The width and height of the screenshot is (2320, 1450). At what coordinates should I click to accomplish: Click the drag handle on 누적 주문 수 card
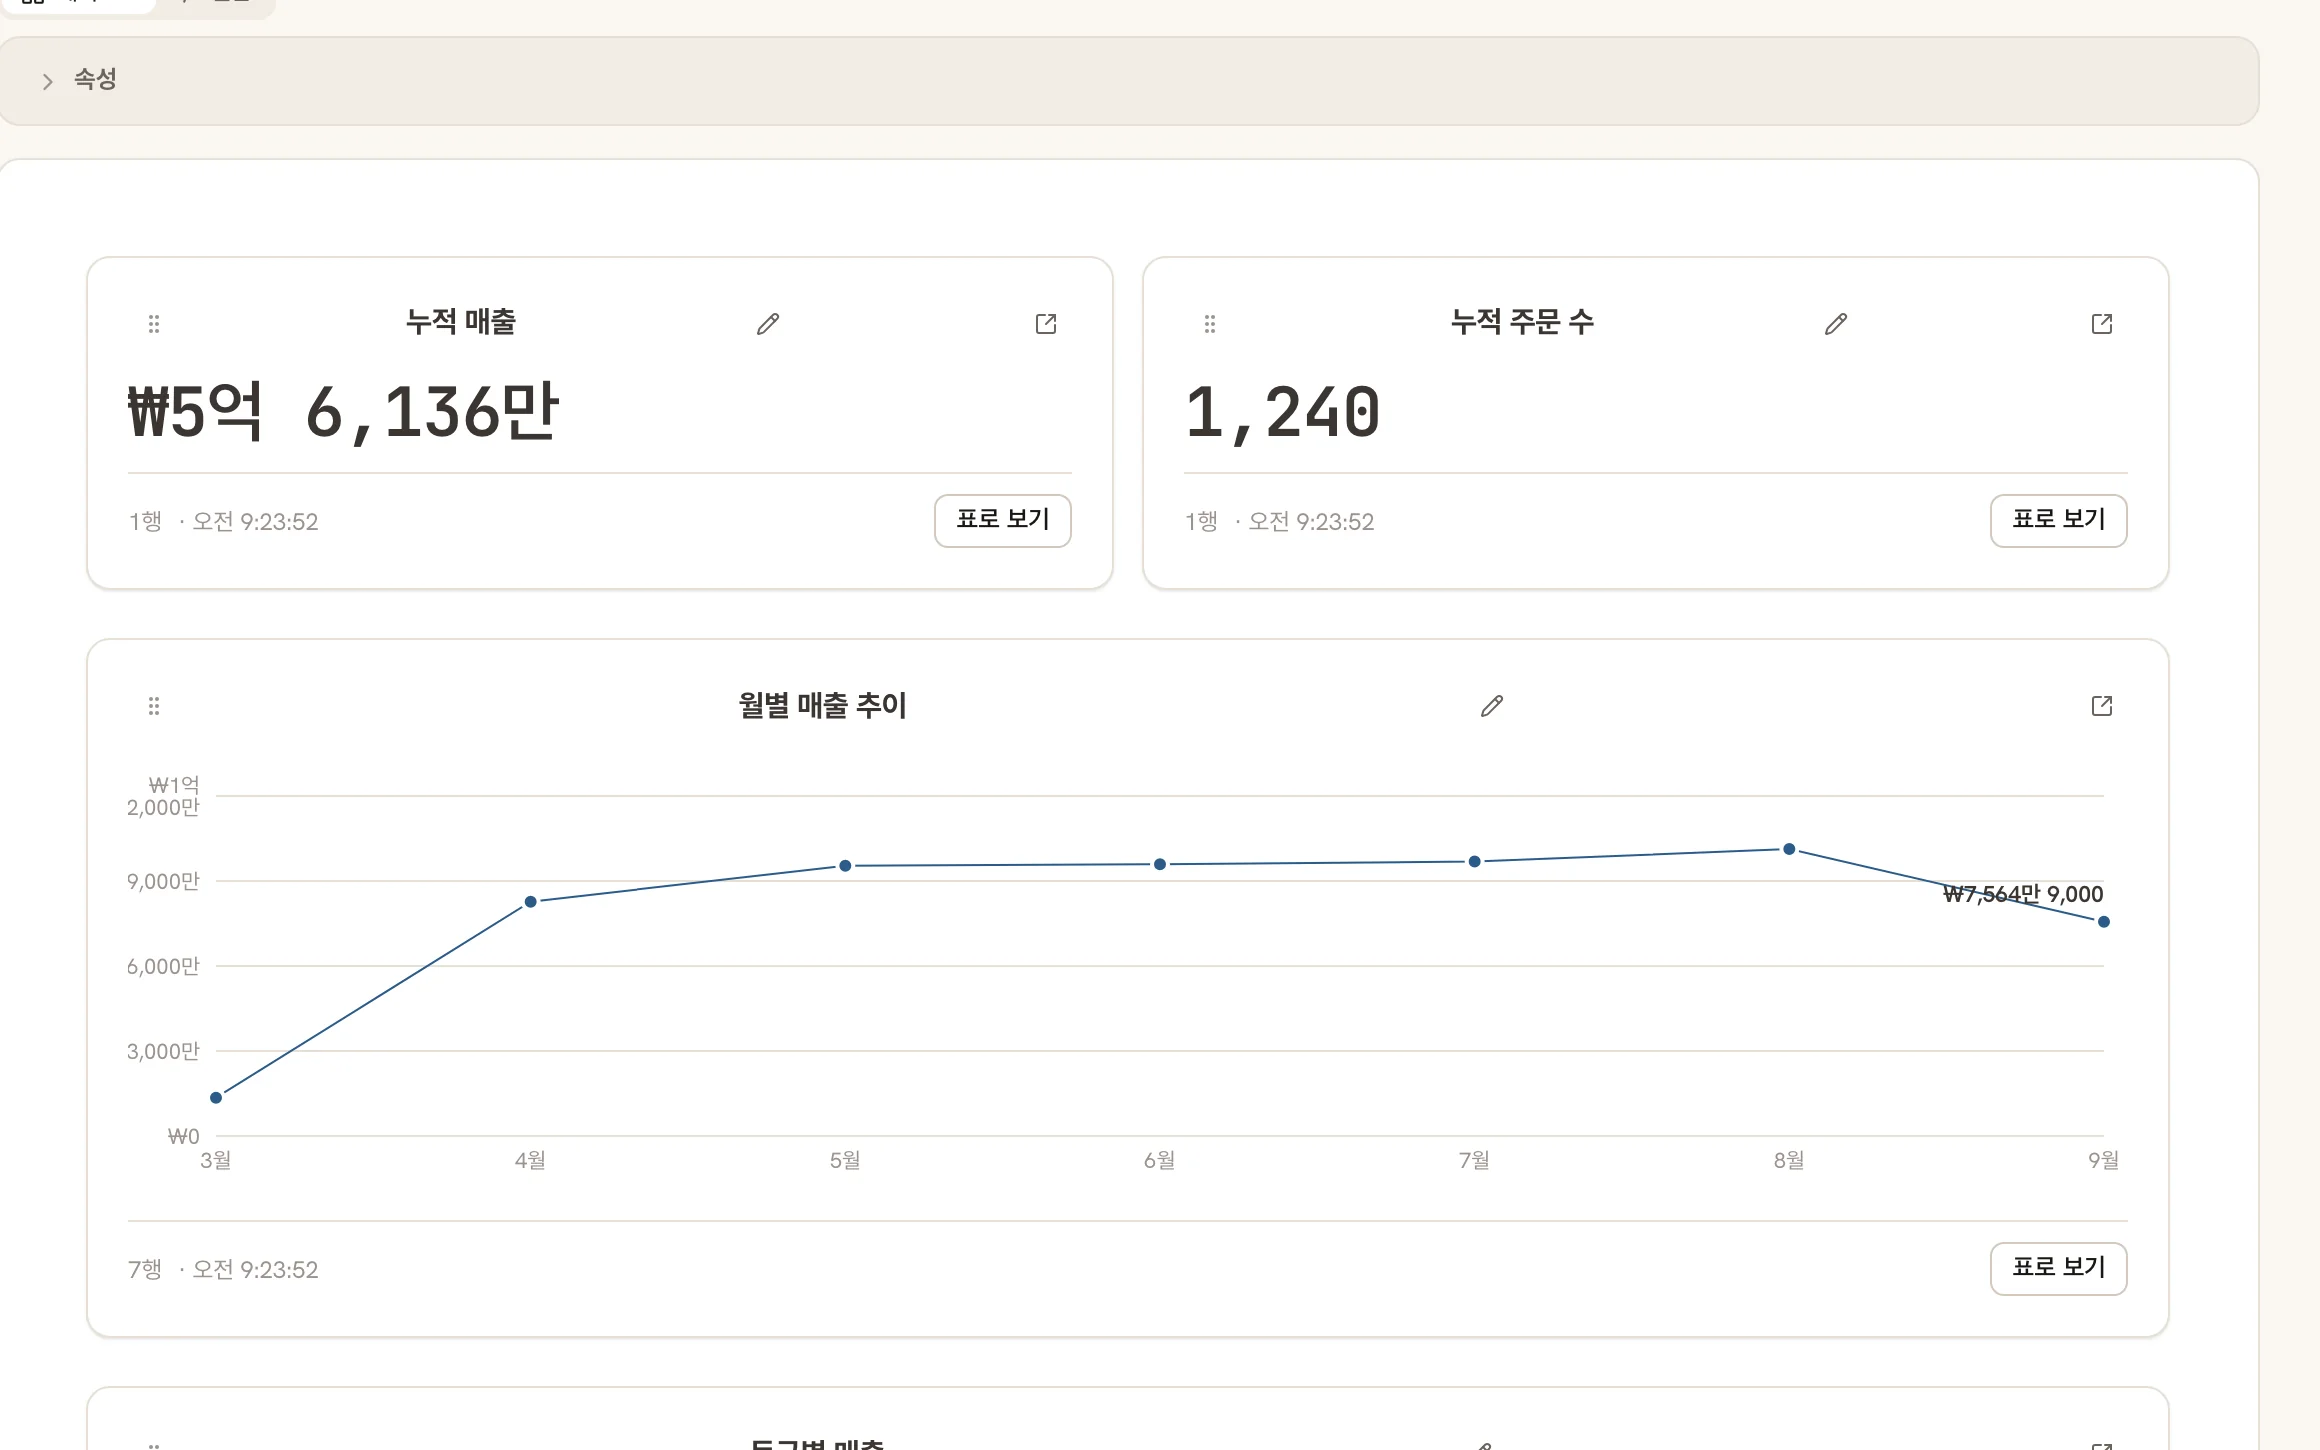[x=1210, y=324]
